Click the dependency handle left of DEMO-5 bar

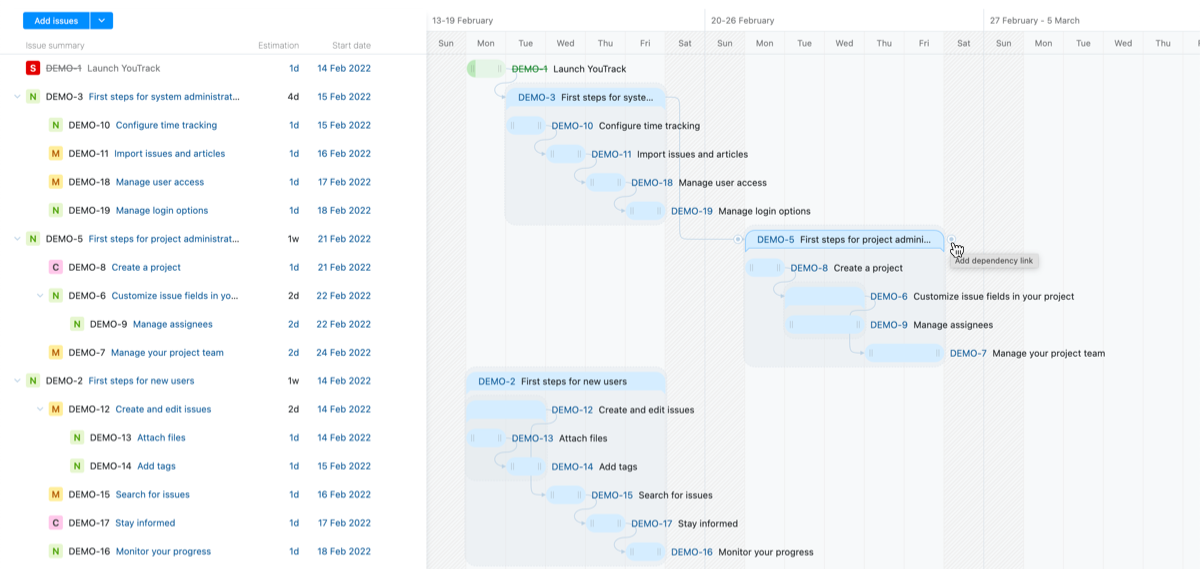738,240
